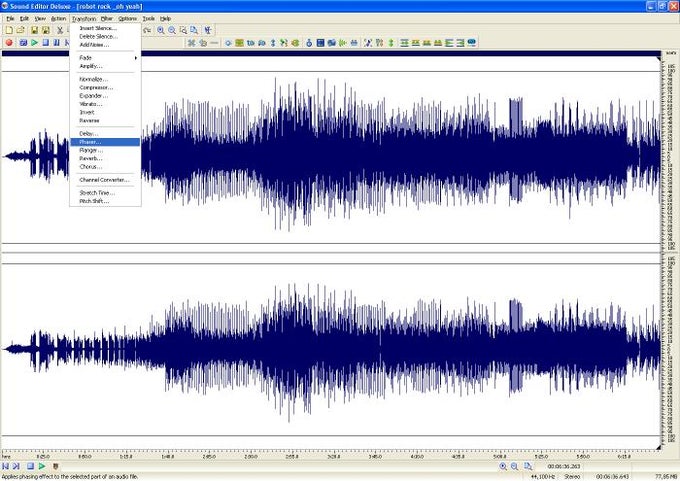Click the timeline ruler below the waveforms
The width and height of the screenshot is (680, 481).
(330, 454)
